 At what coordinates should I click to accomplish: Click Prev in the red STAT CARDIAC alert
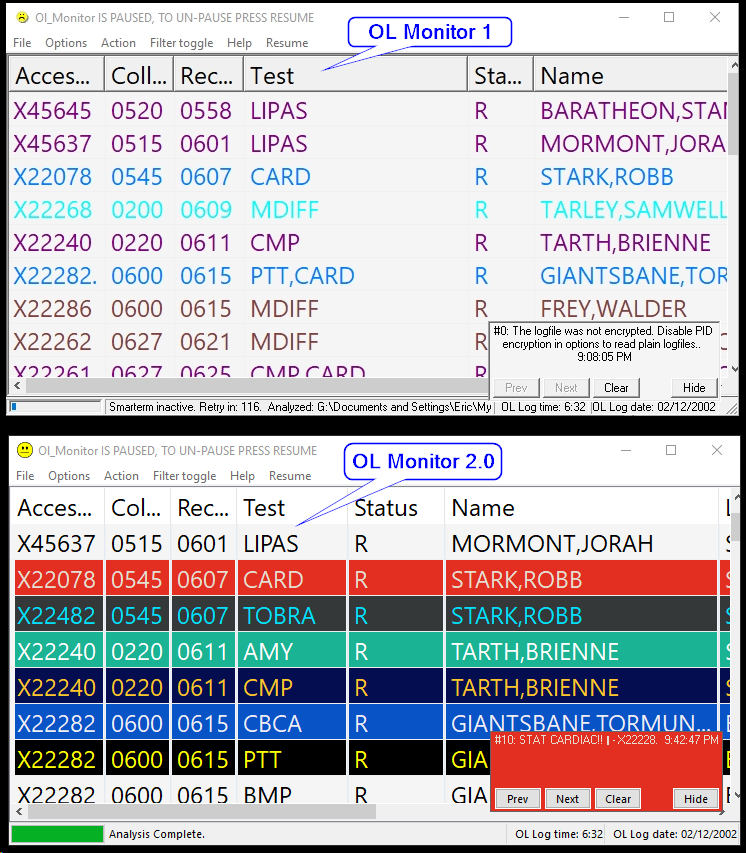pyautogui.click(x=517, y=799)
